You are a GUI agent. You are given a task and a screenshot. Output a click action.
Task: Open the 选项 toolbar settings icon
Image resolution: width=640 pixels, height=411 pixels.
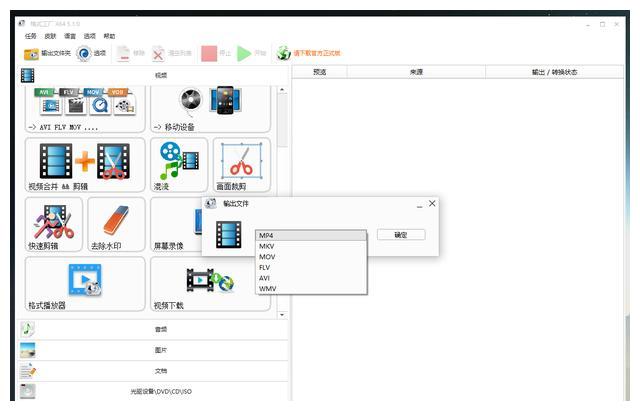tap(91, 53)
